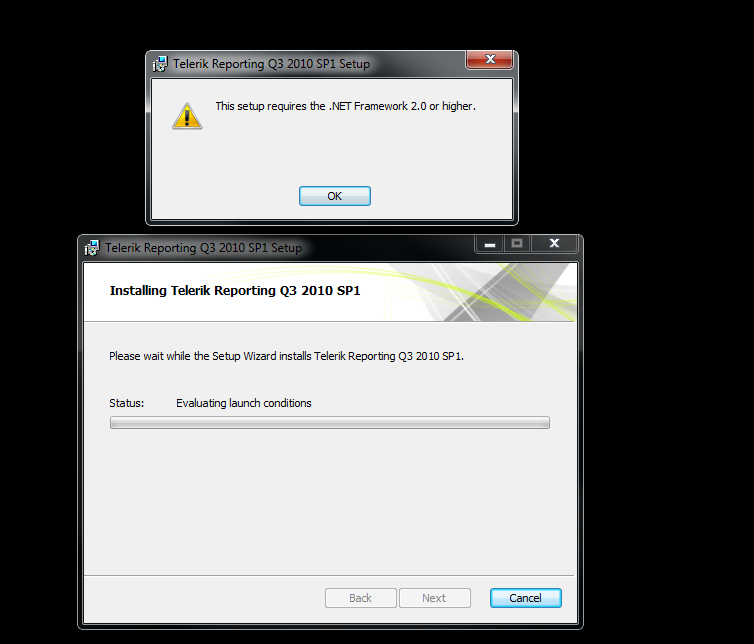Viewport: 754px width, 644px height.
Task: Close the .NET Framework warning dialog
Action: pyautogui.click(x=490, y=60)
